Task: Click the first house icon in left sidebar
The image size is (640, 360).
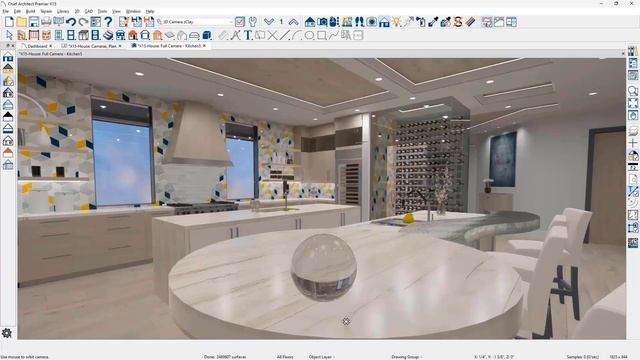Action: (8, 57)
